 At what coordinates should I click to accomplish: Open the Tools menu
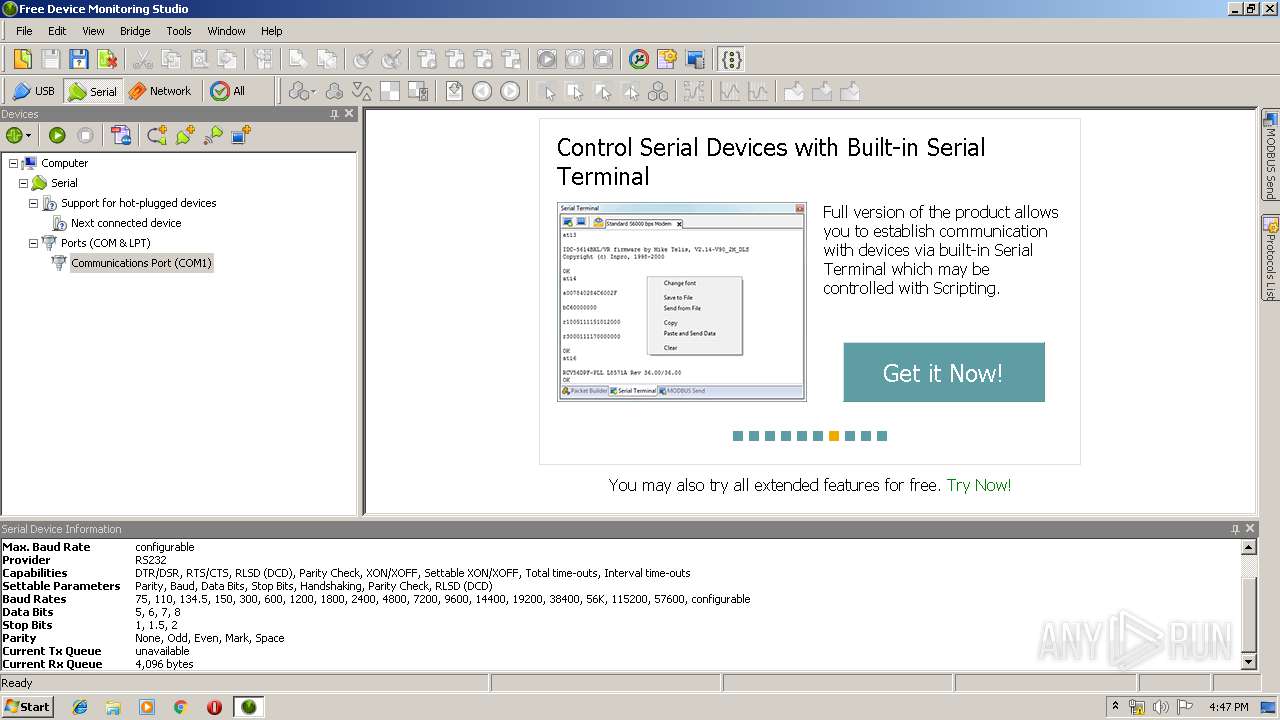[x=179, y=31]
